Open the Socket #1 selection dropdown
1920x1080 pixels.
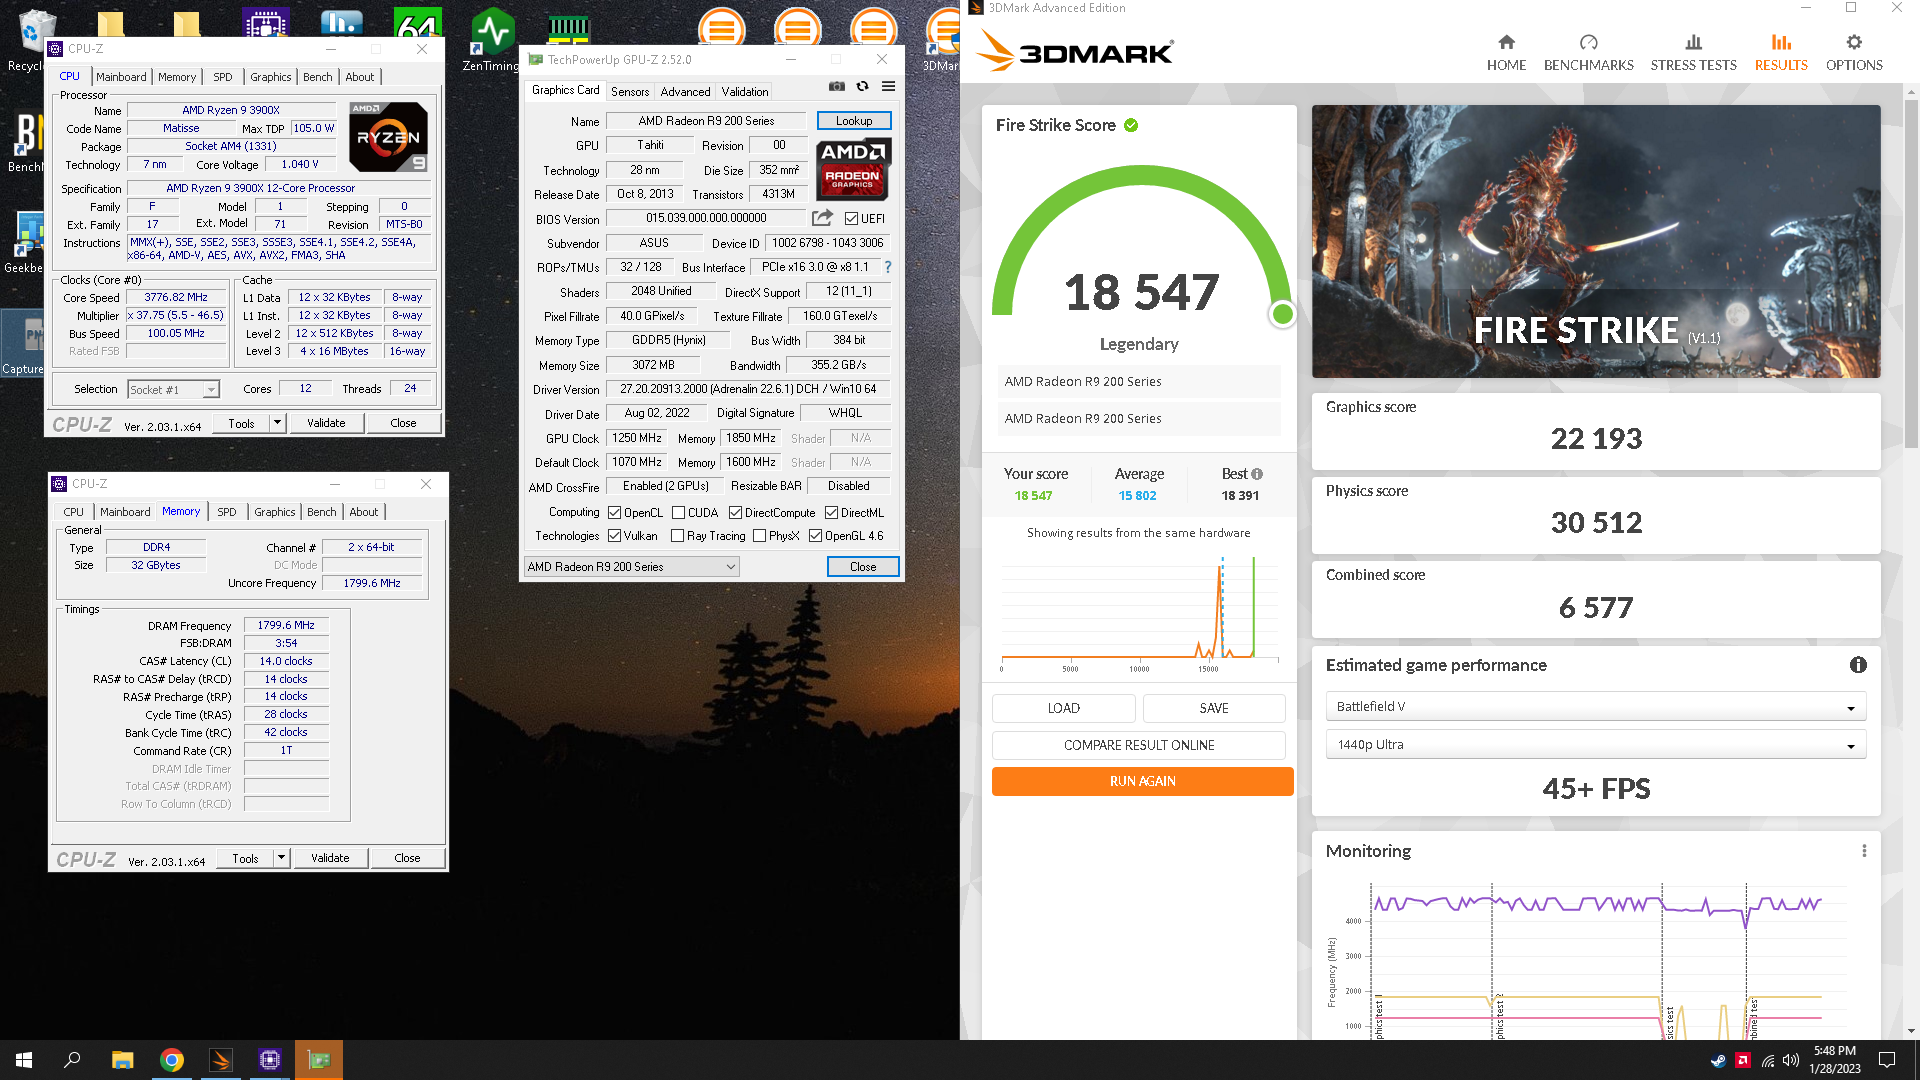(173, 390)
